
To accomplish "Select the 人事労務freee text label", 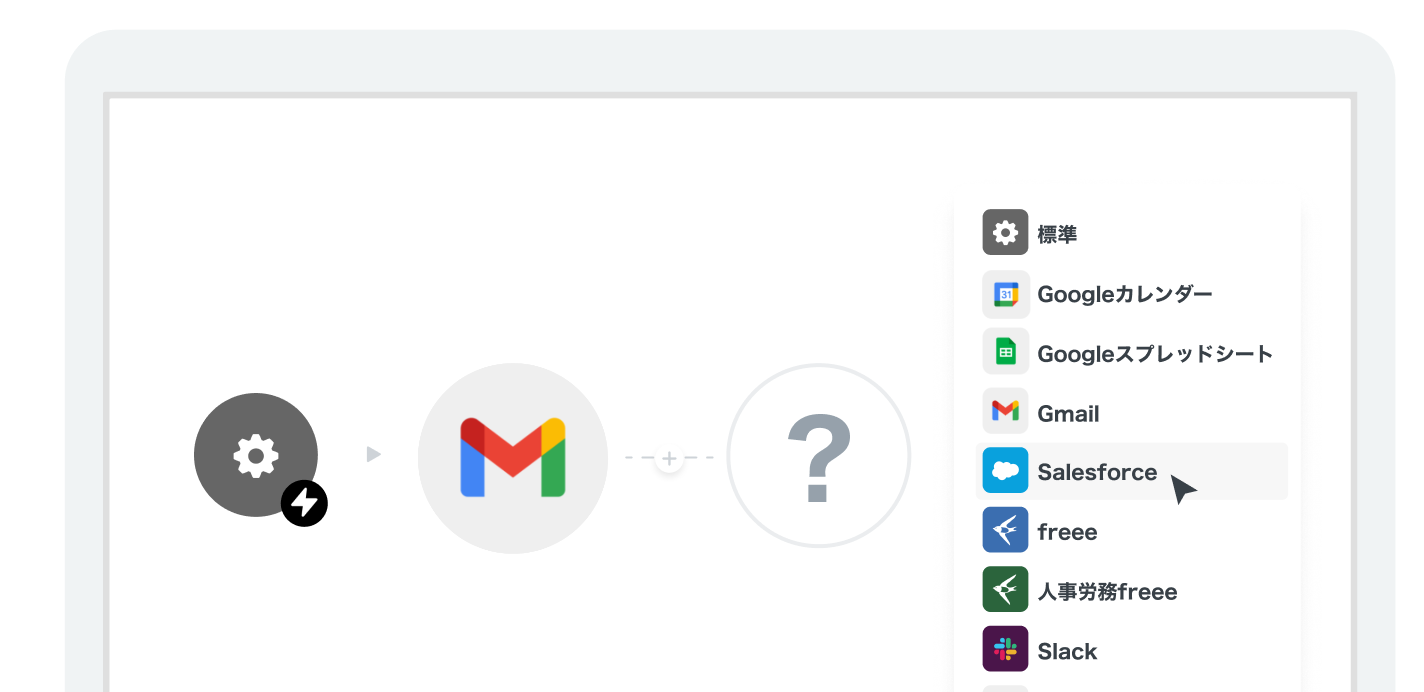I will [x=1107, y=592].
